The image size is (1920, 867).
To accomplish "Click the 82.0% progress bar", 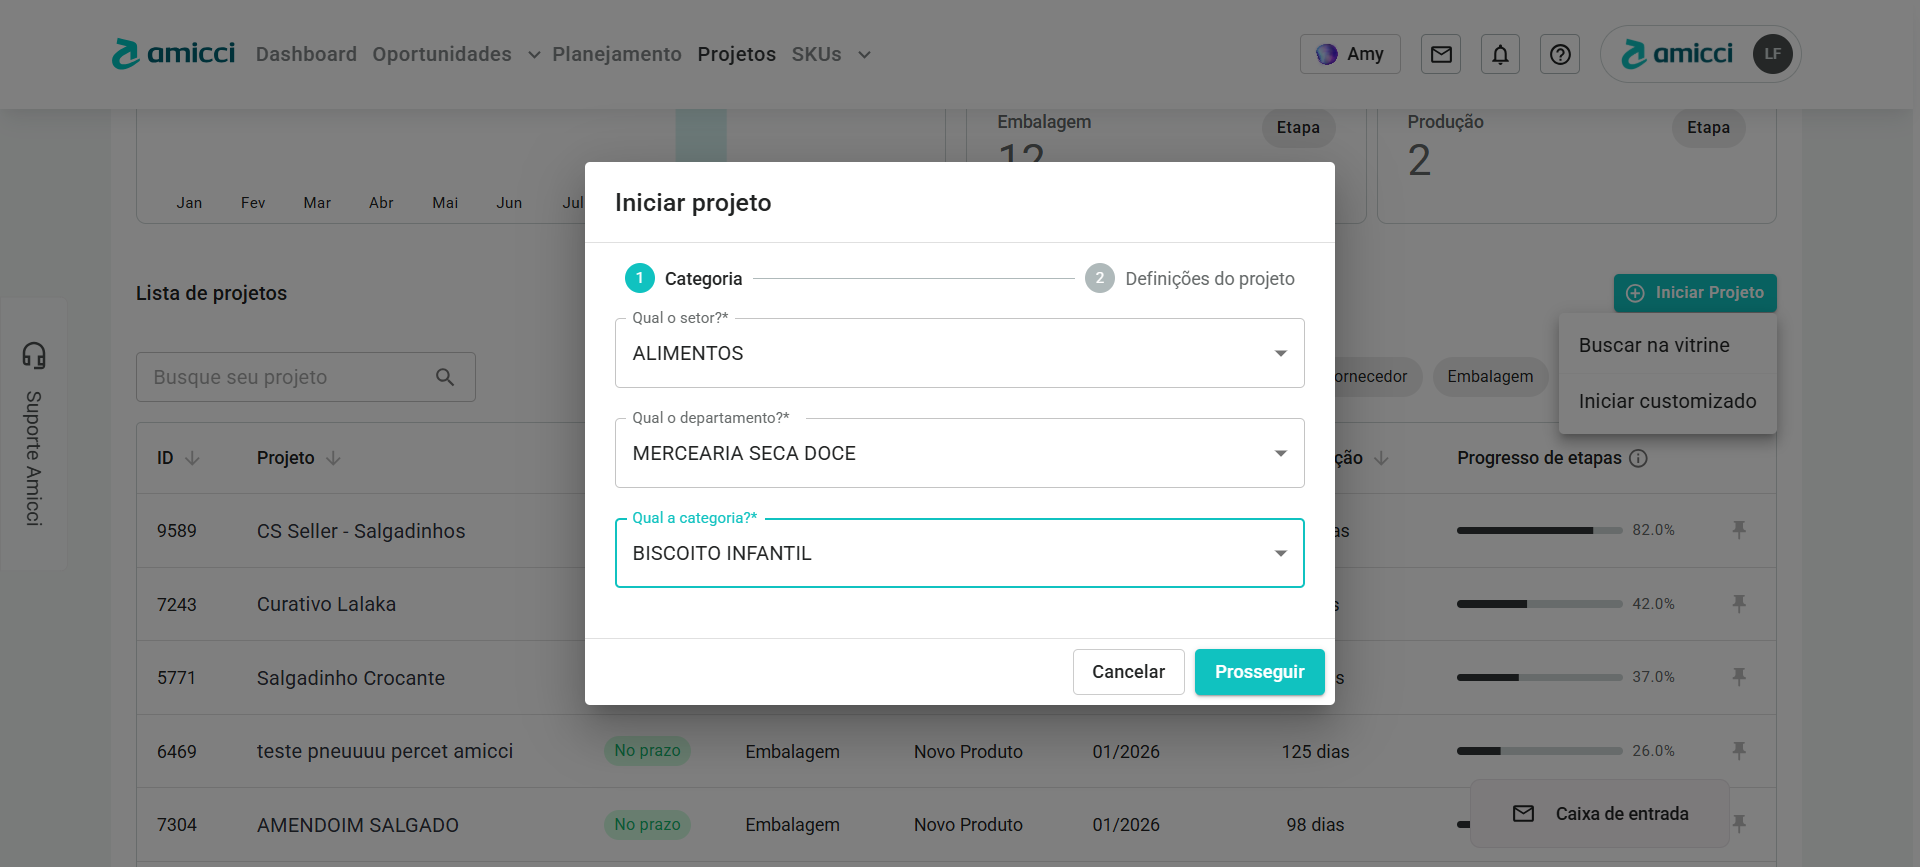I will 1538,530.
